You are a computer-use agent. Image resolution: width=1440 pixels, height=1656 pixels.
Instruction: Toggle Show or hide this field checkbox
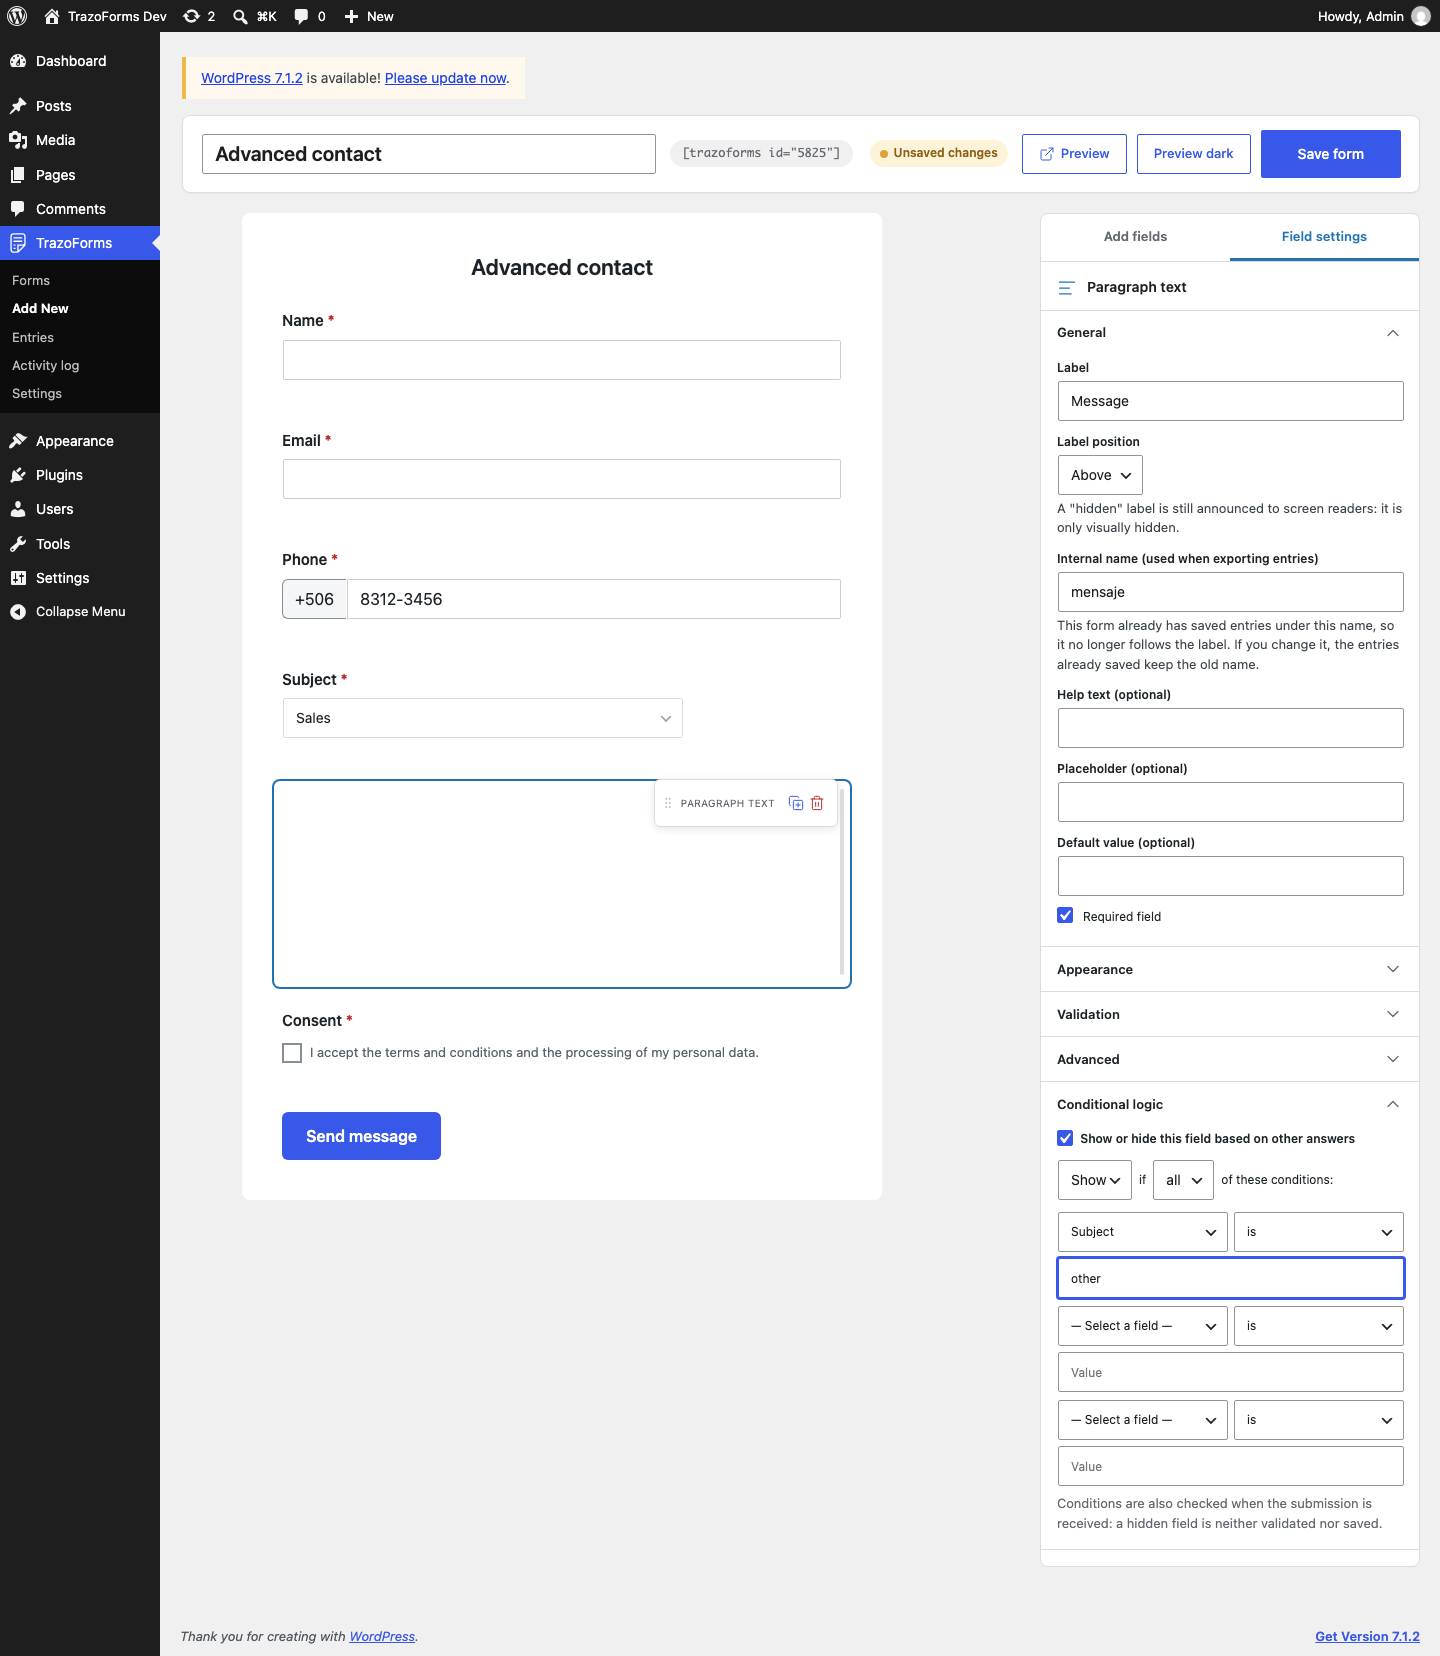(1066, 1138)
